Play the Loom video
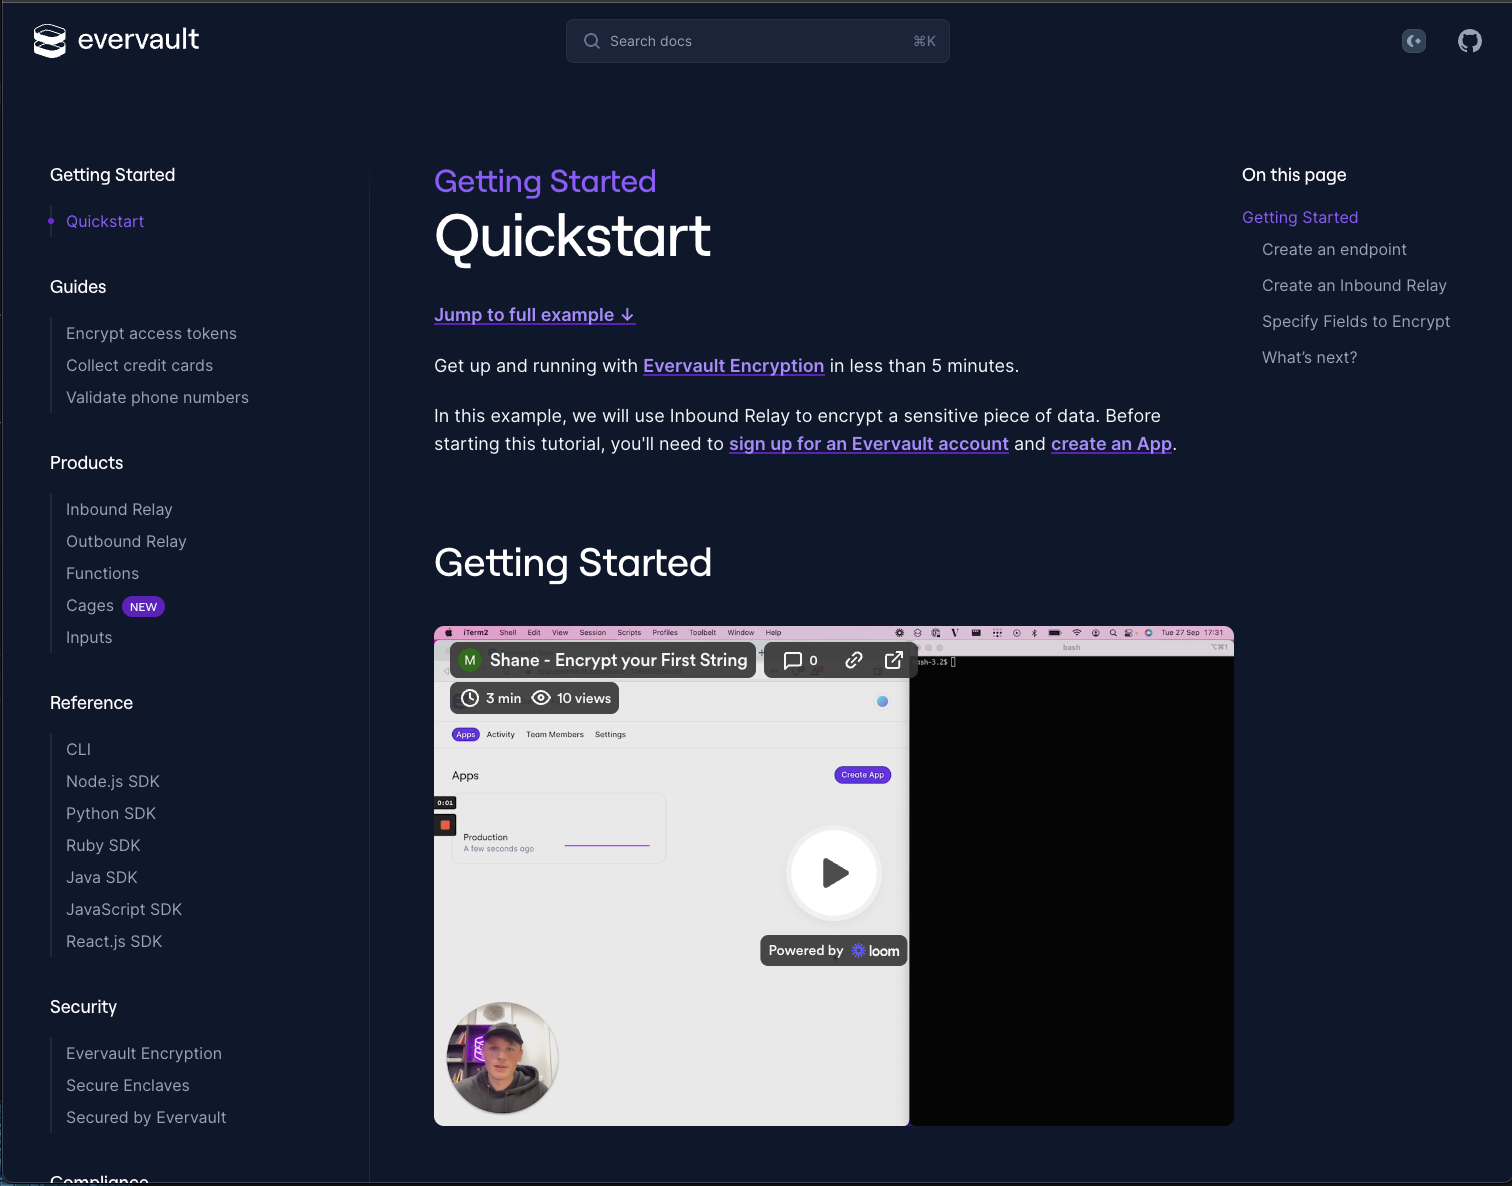 834,873
